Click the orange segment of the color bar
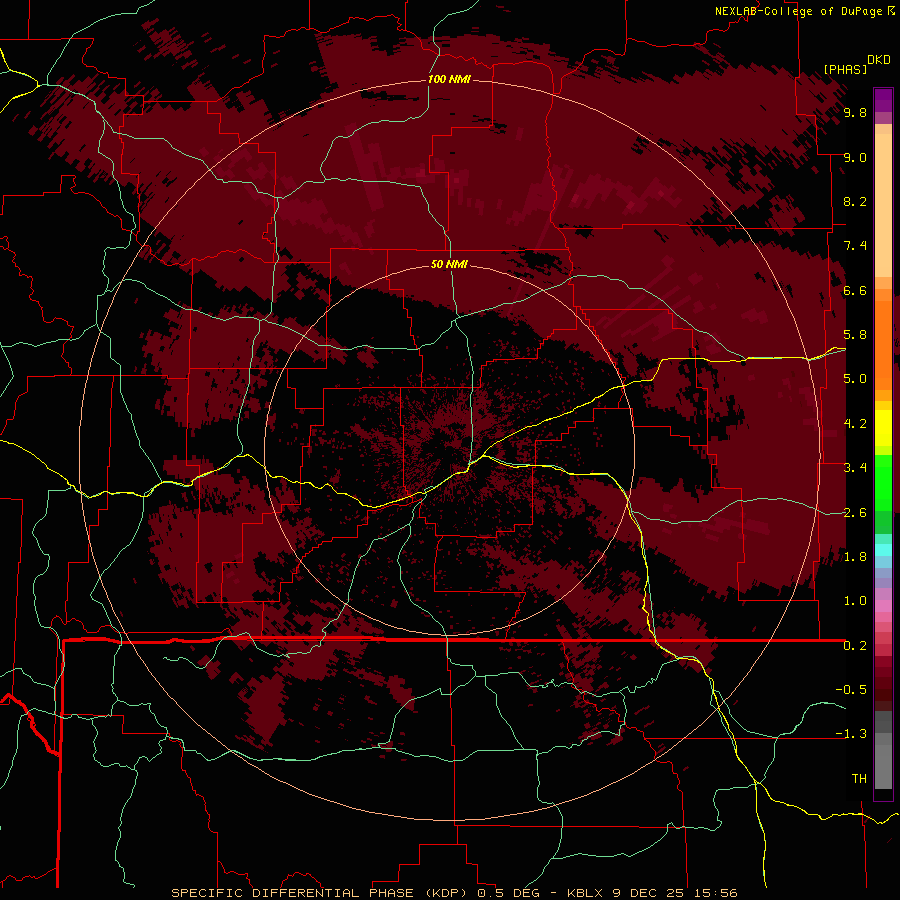900x900 pixels. coord(883,344)
